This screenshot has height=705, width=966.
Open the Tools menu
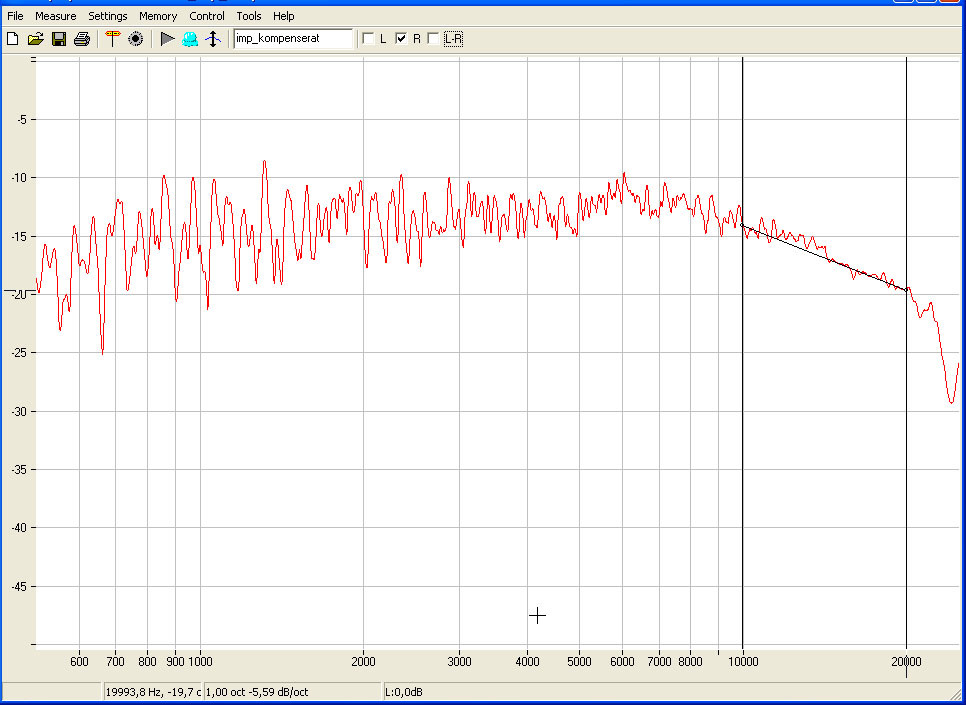tap(249, 16)
